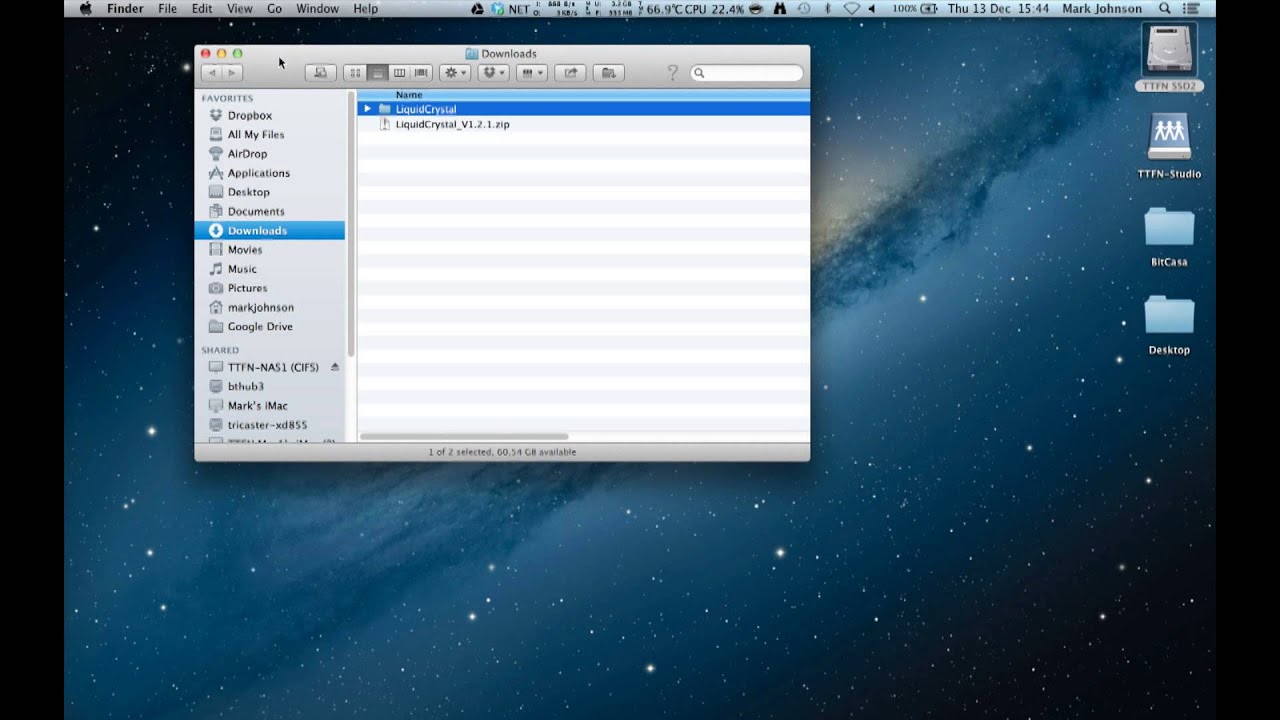This screenshot has width=1280, height=720.
Task: Open the Edit menu
Action: pyautogui.click(x=202, y=9)
